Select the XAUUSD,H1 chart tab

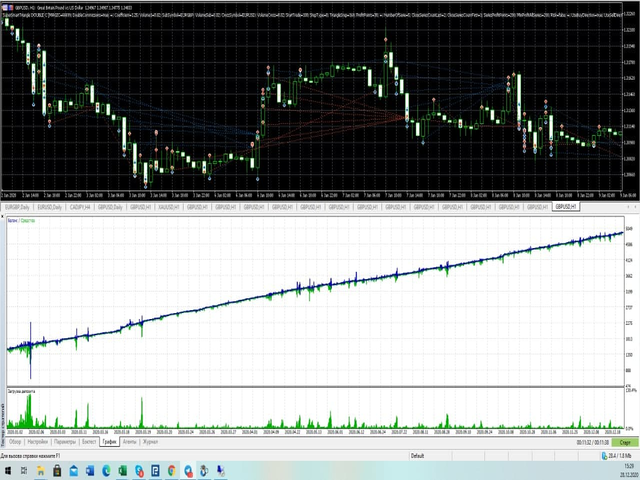[169, 207]
